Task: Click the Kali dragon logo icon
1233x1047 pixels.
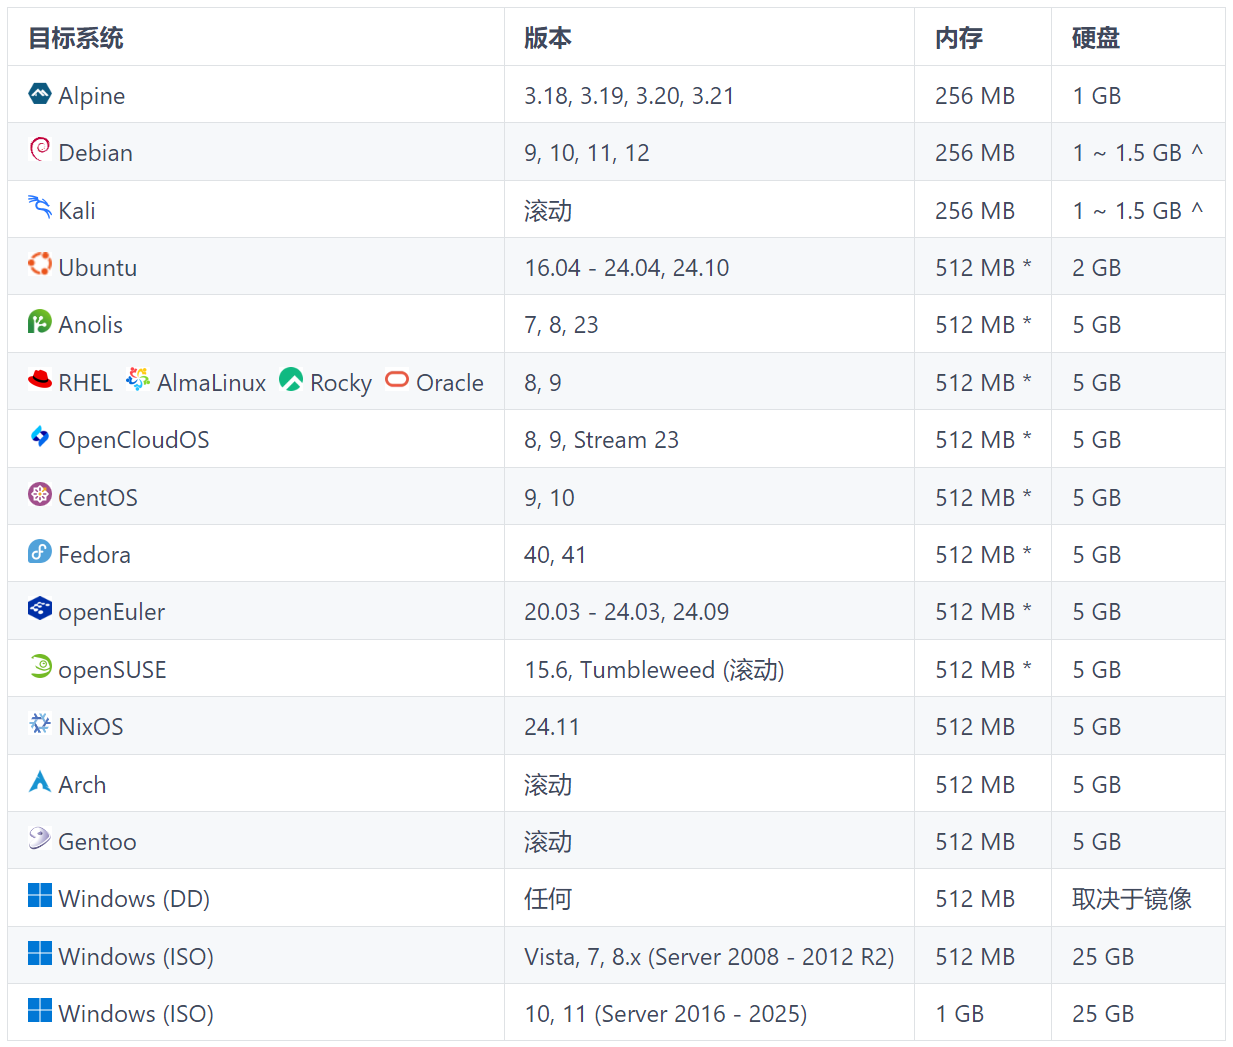Action: tap(40, 207)
